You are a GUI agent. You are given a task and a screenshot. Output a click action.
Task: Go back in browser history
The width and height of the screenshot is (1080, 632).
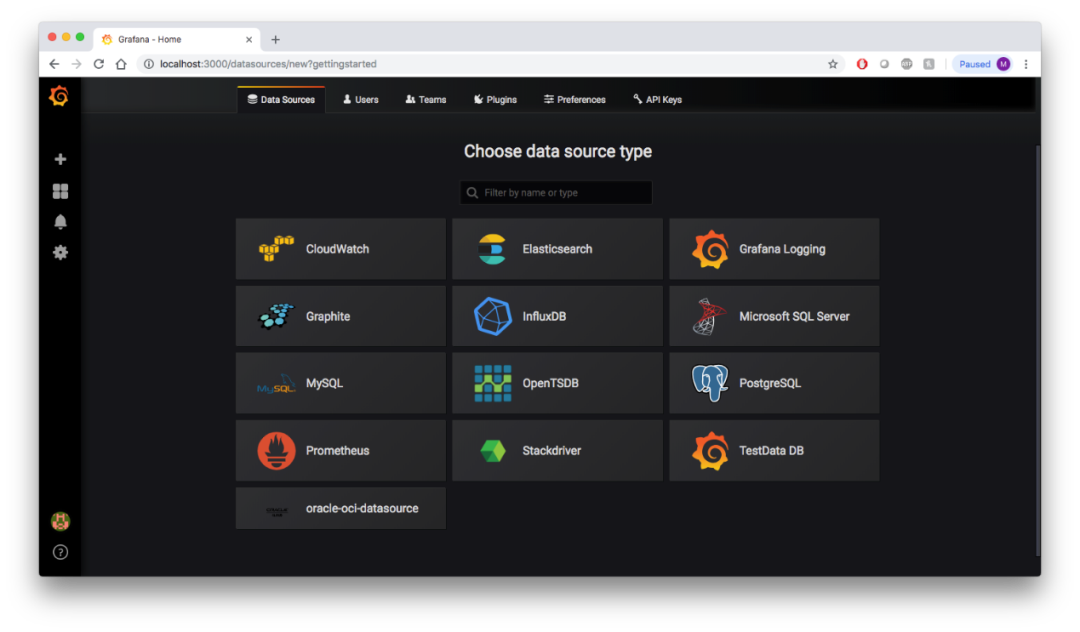54,64
